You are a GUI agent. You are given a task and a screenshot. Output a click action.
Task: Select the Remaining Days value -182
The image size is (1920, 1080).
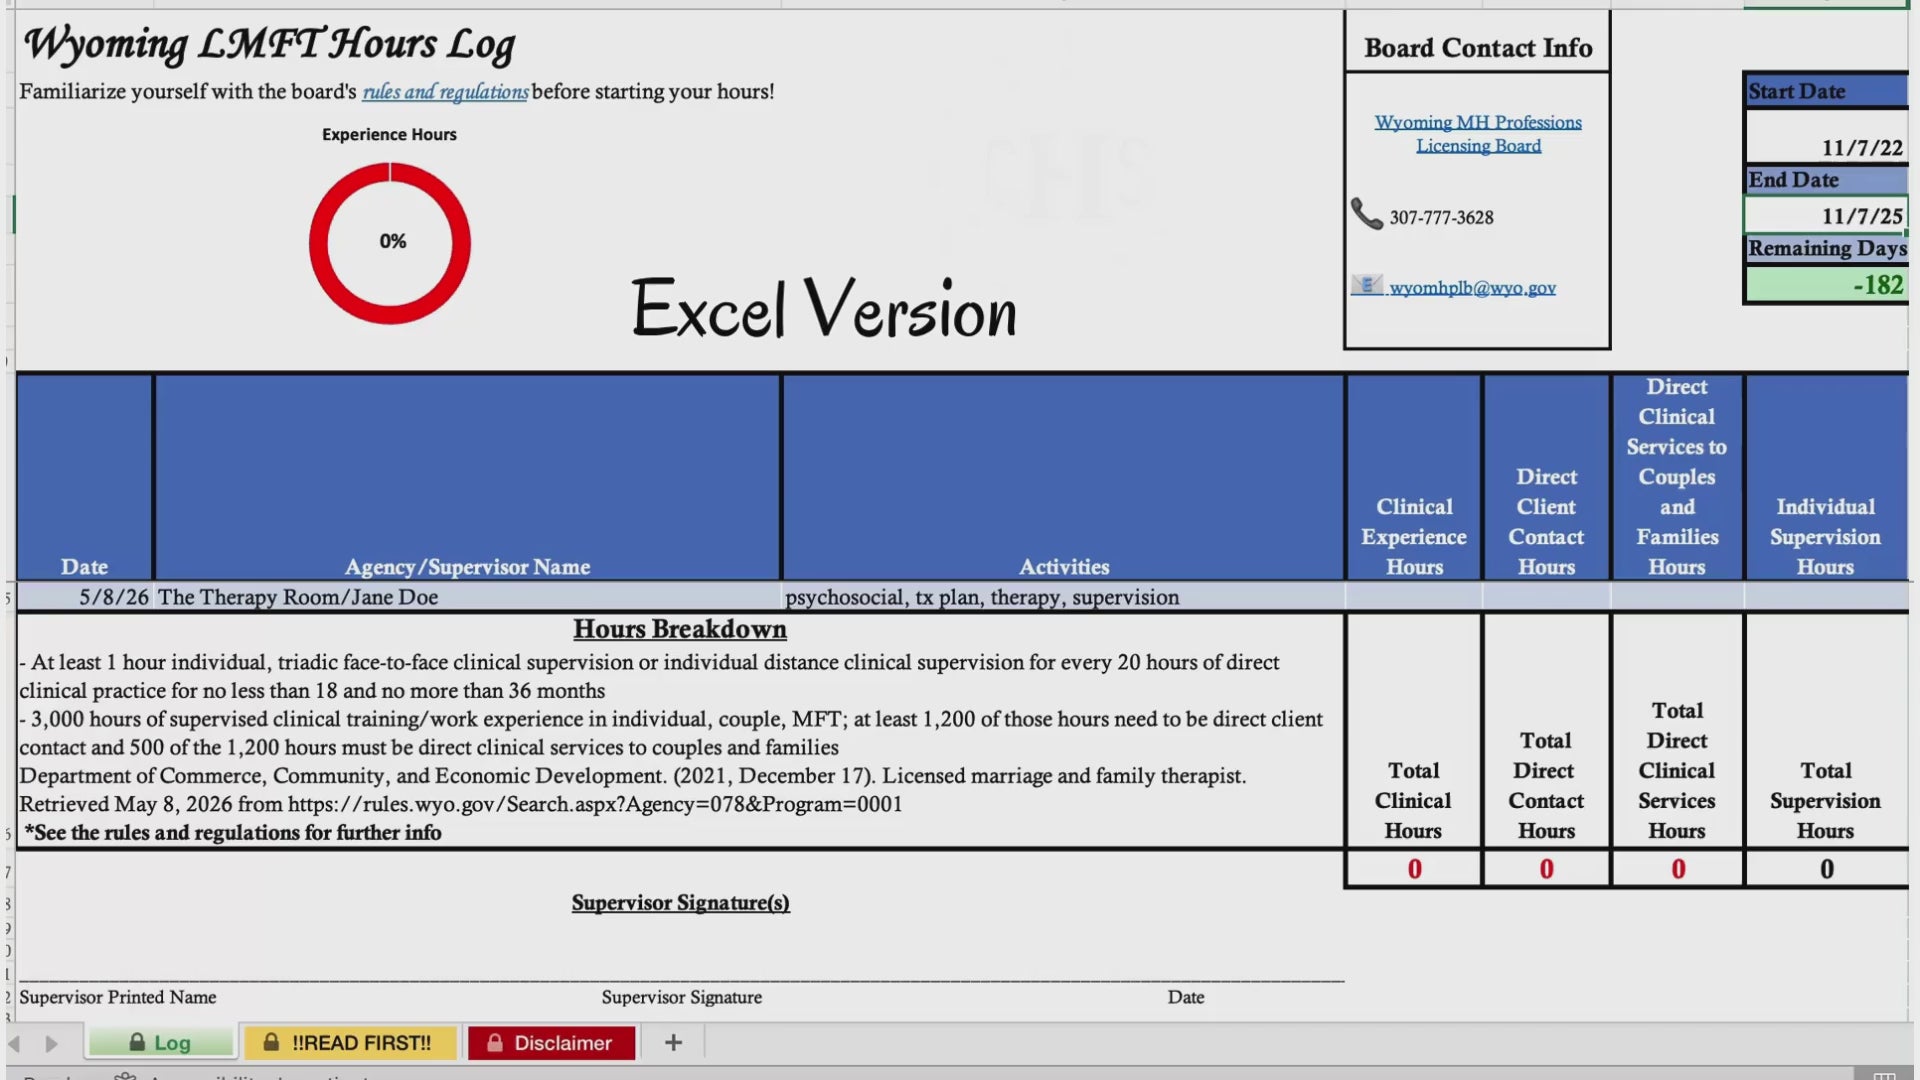point(1826,284)
